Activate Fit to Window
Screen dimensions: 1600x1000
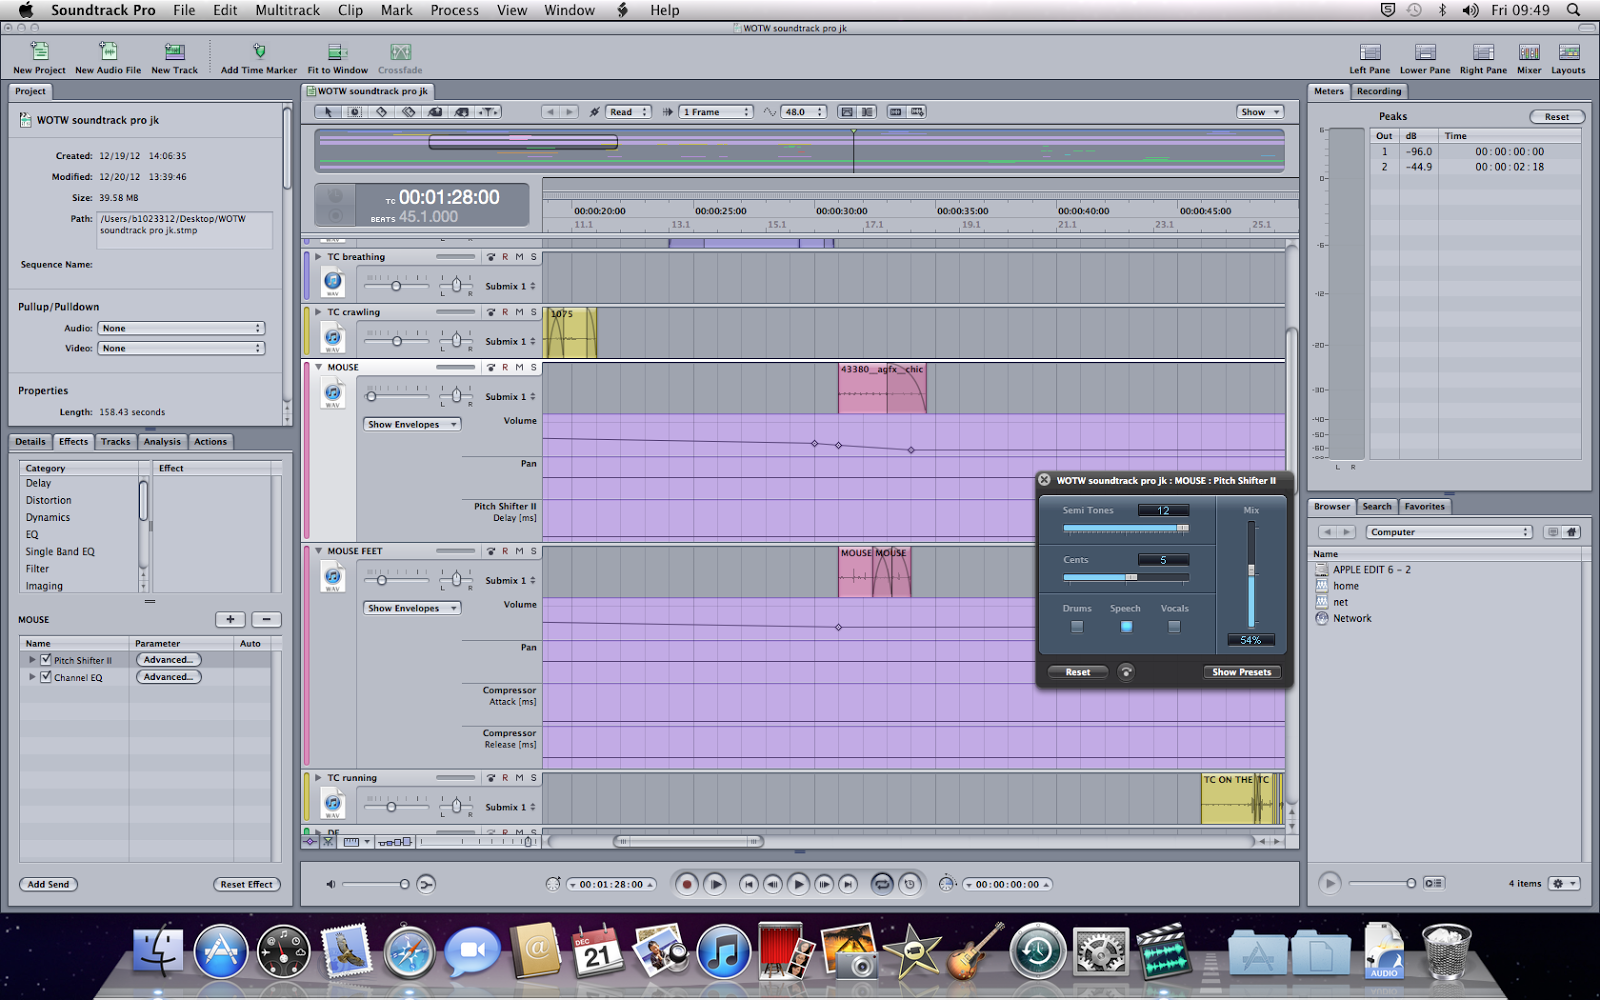point(337,57)
